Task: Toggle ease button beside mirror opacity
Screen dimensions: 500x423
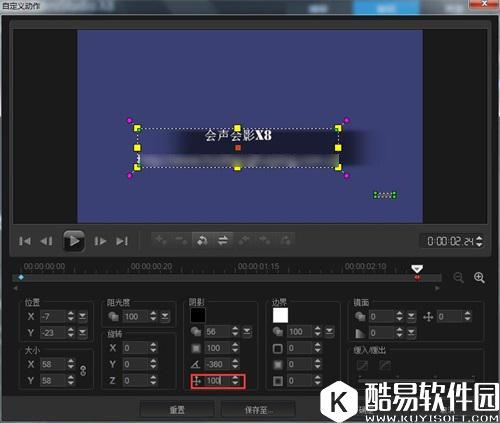Action: point(411,316)
